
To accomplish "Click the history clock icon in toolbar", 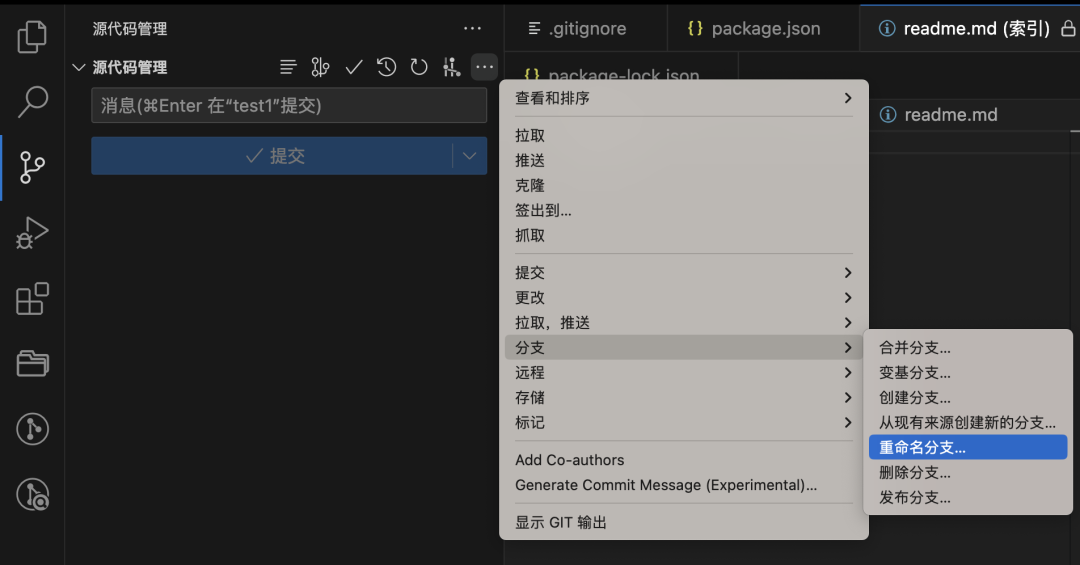I will point(386,67).
